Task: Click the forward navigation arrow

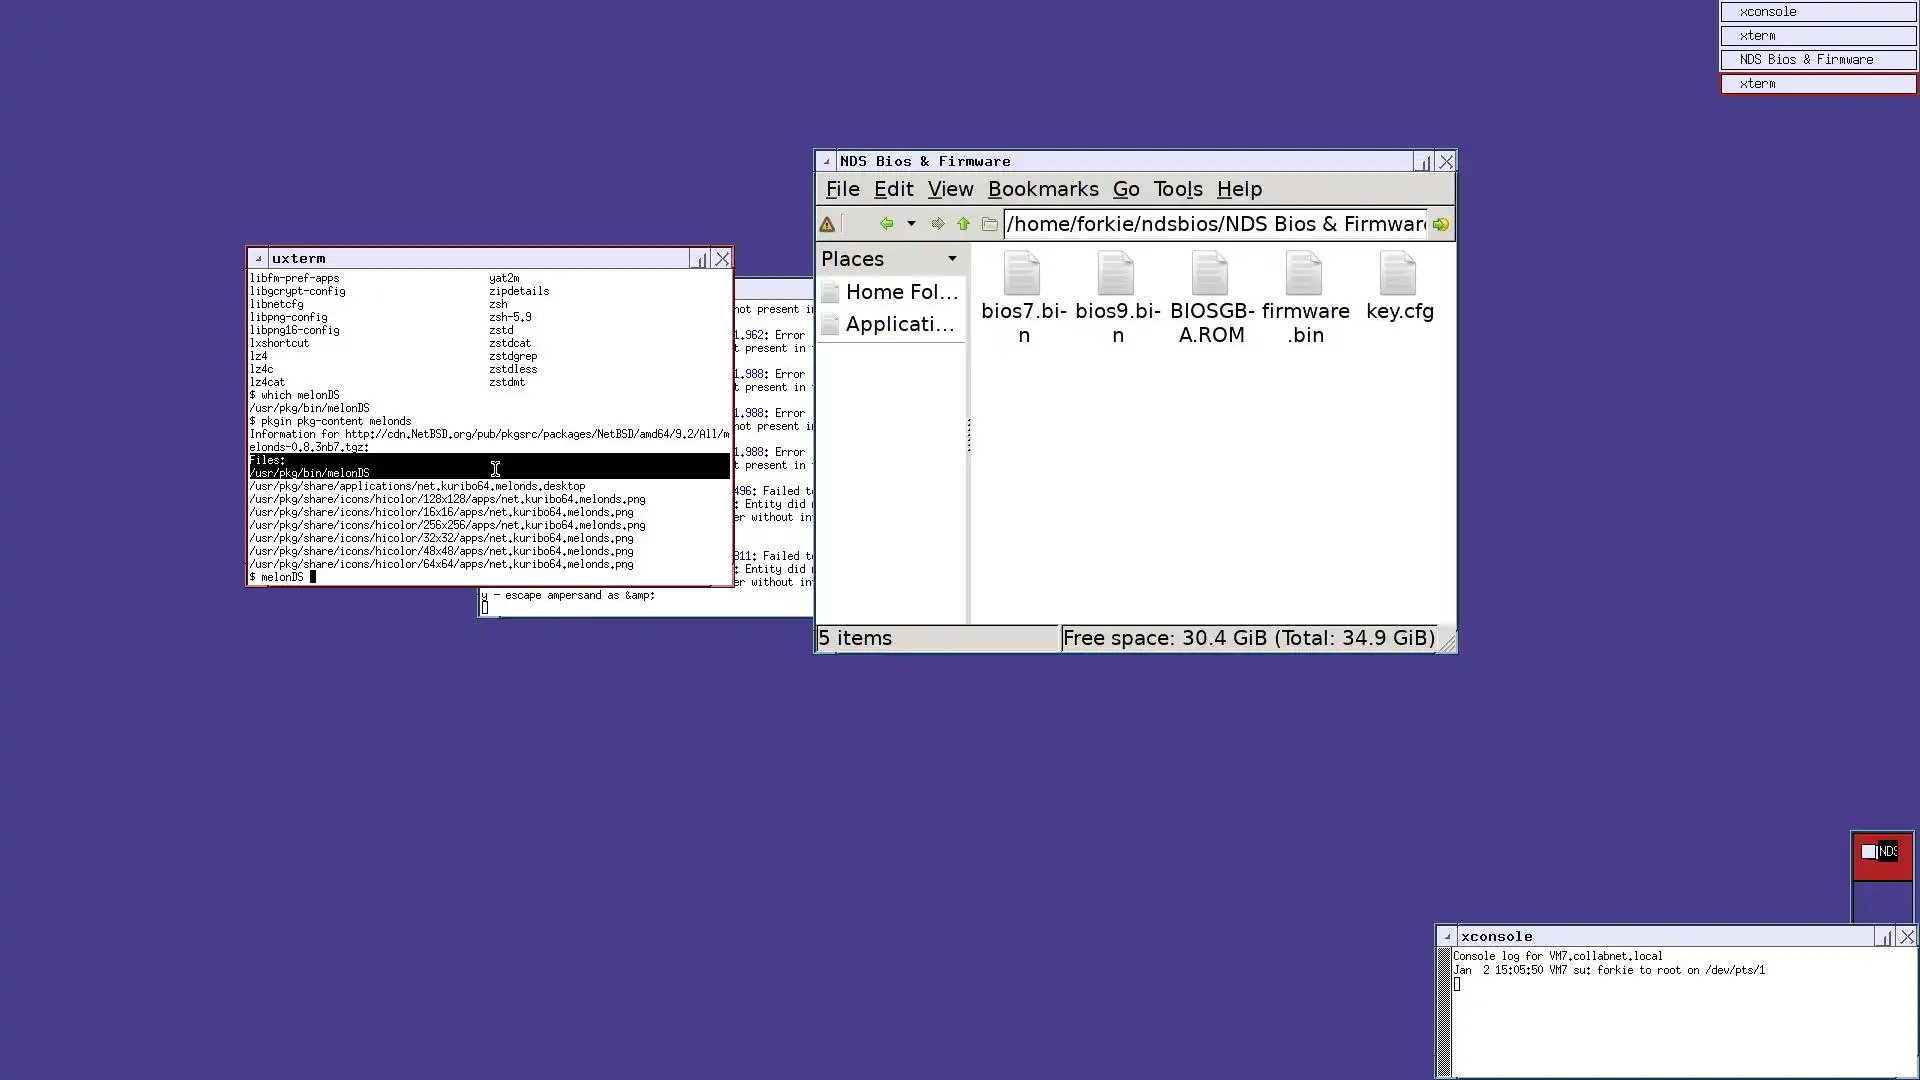Action: [x=937, y=224]
